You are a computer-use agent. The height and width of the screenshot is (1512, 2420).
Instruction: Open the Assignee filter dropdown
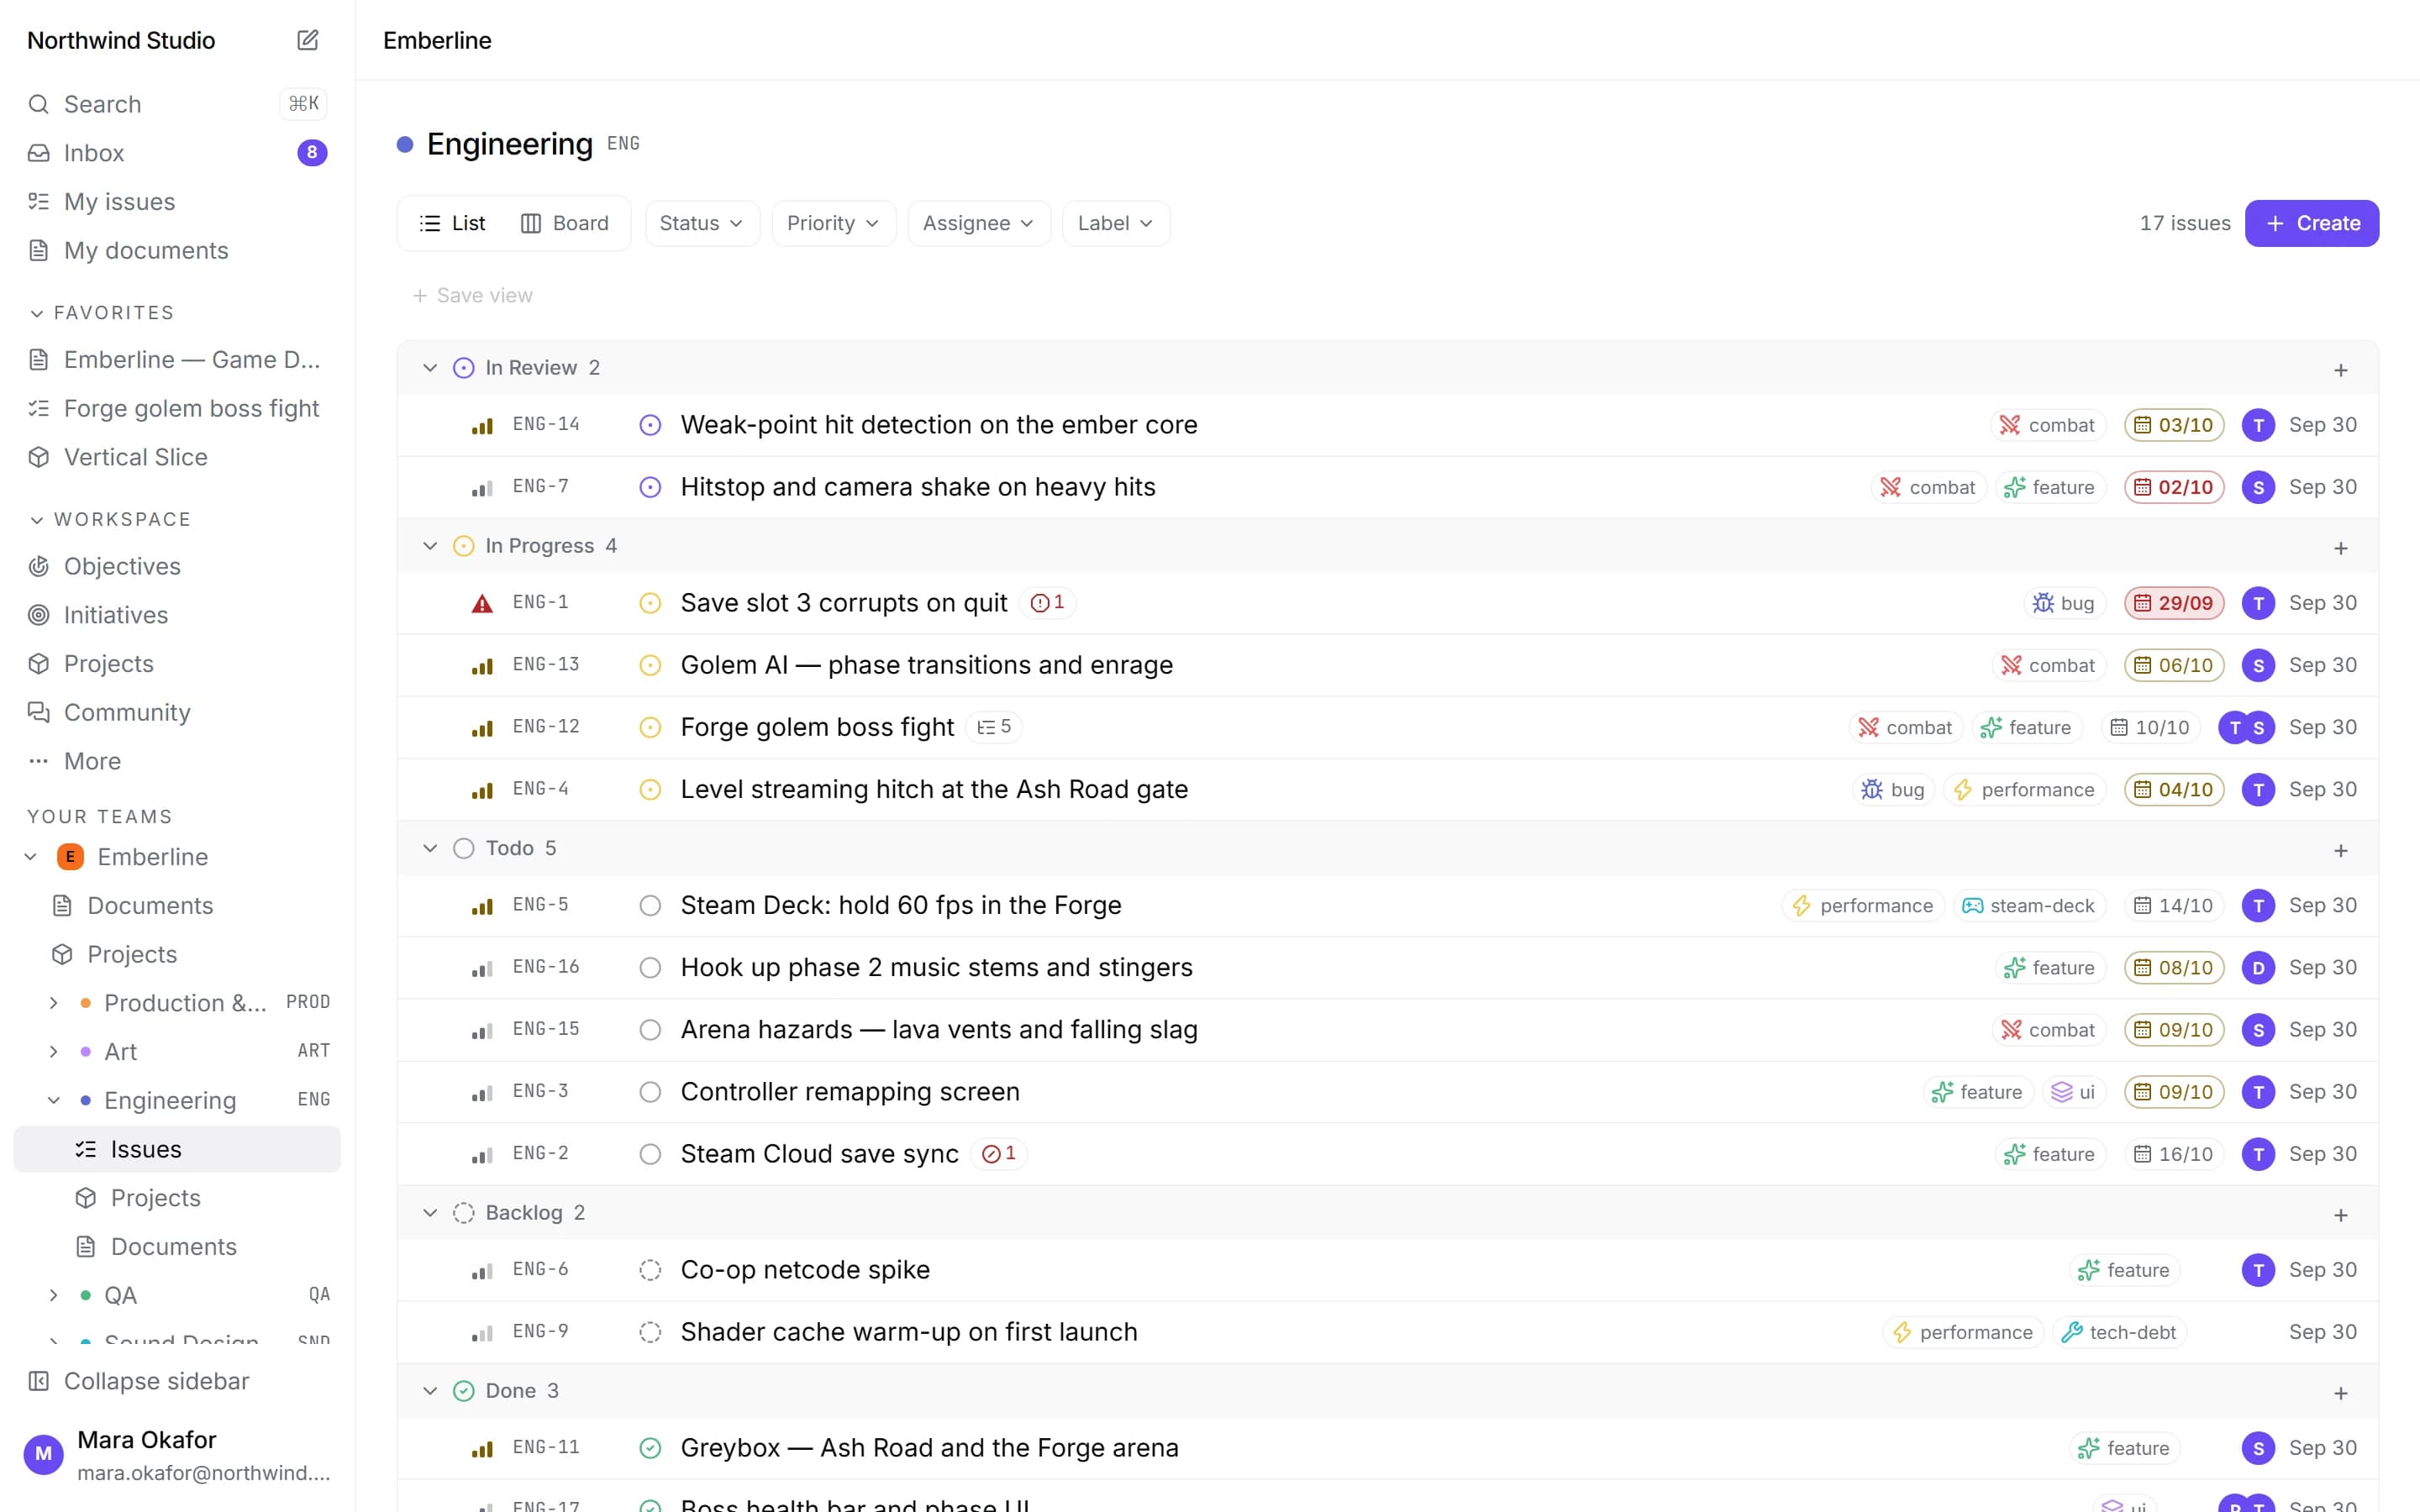[x=978, y=223]
